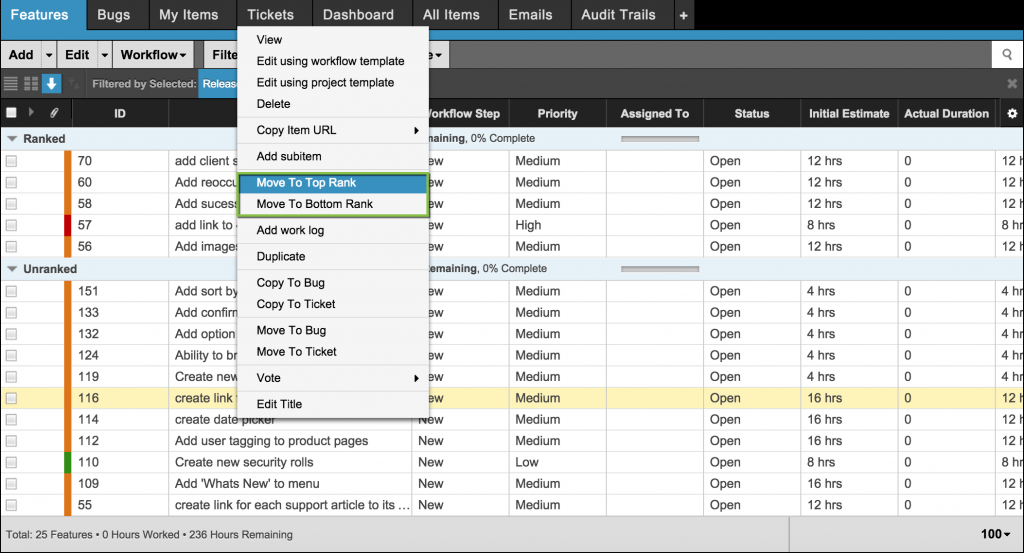Choose Copy To Bug
The image size is (1024, 553).
pyautogui.click(x=332, y=283)
